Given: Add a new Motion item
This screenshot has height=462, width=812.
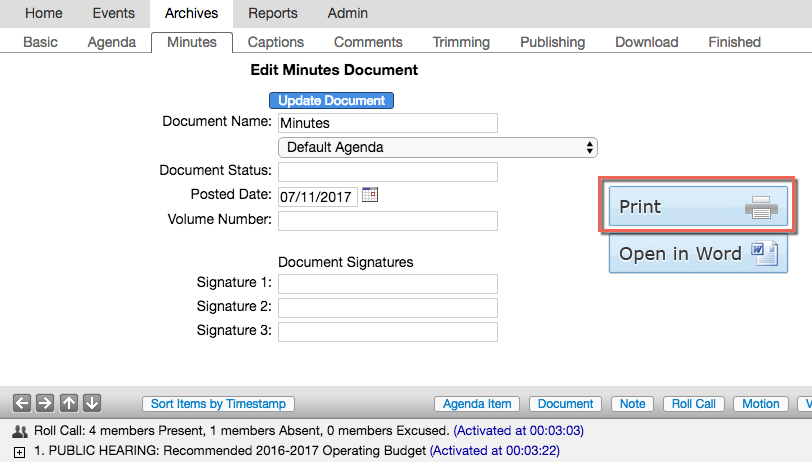Looking at the screenshot, I should 761,404.
